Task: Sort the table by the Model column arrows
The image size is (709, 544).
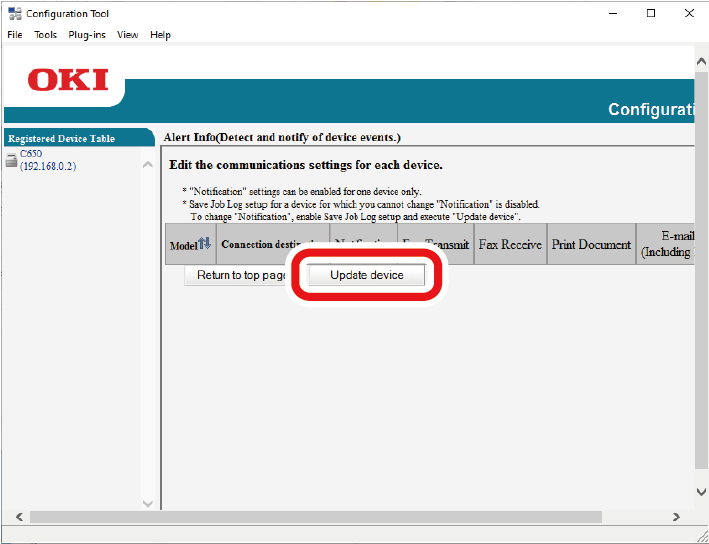Action: point(204,244)
